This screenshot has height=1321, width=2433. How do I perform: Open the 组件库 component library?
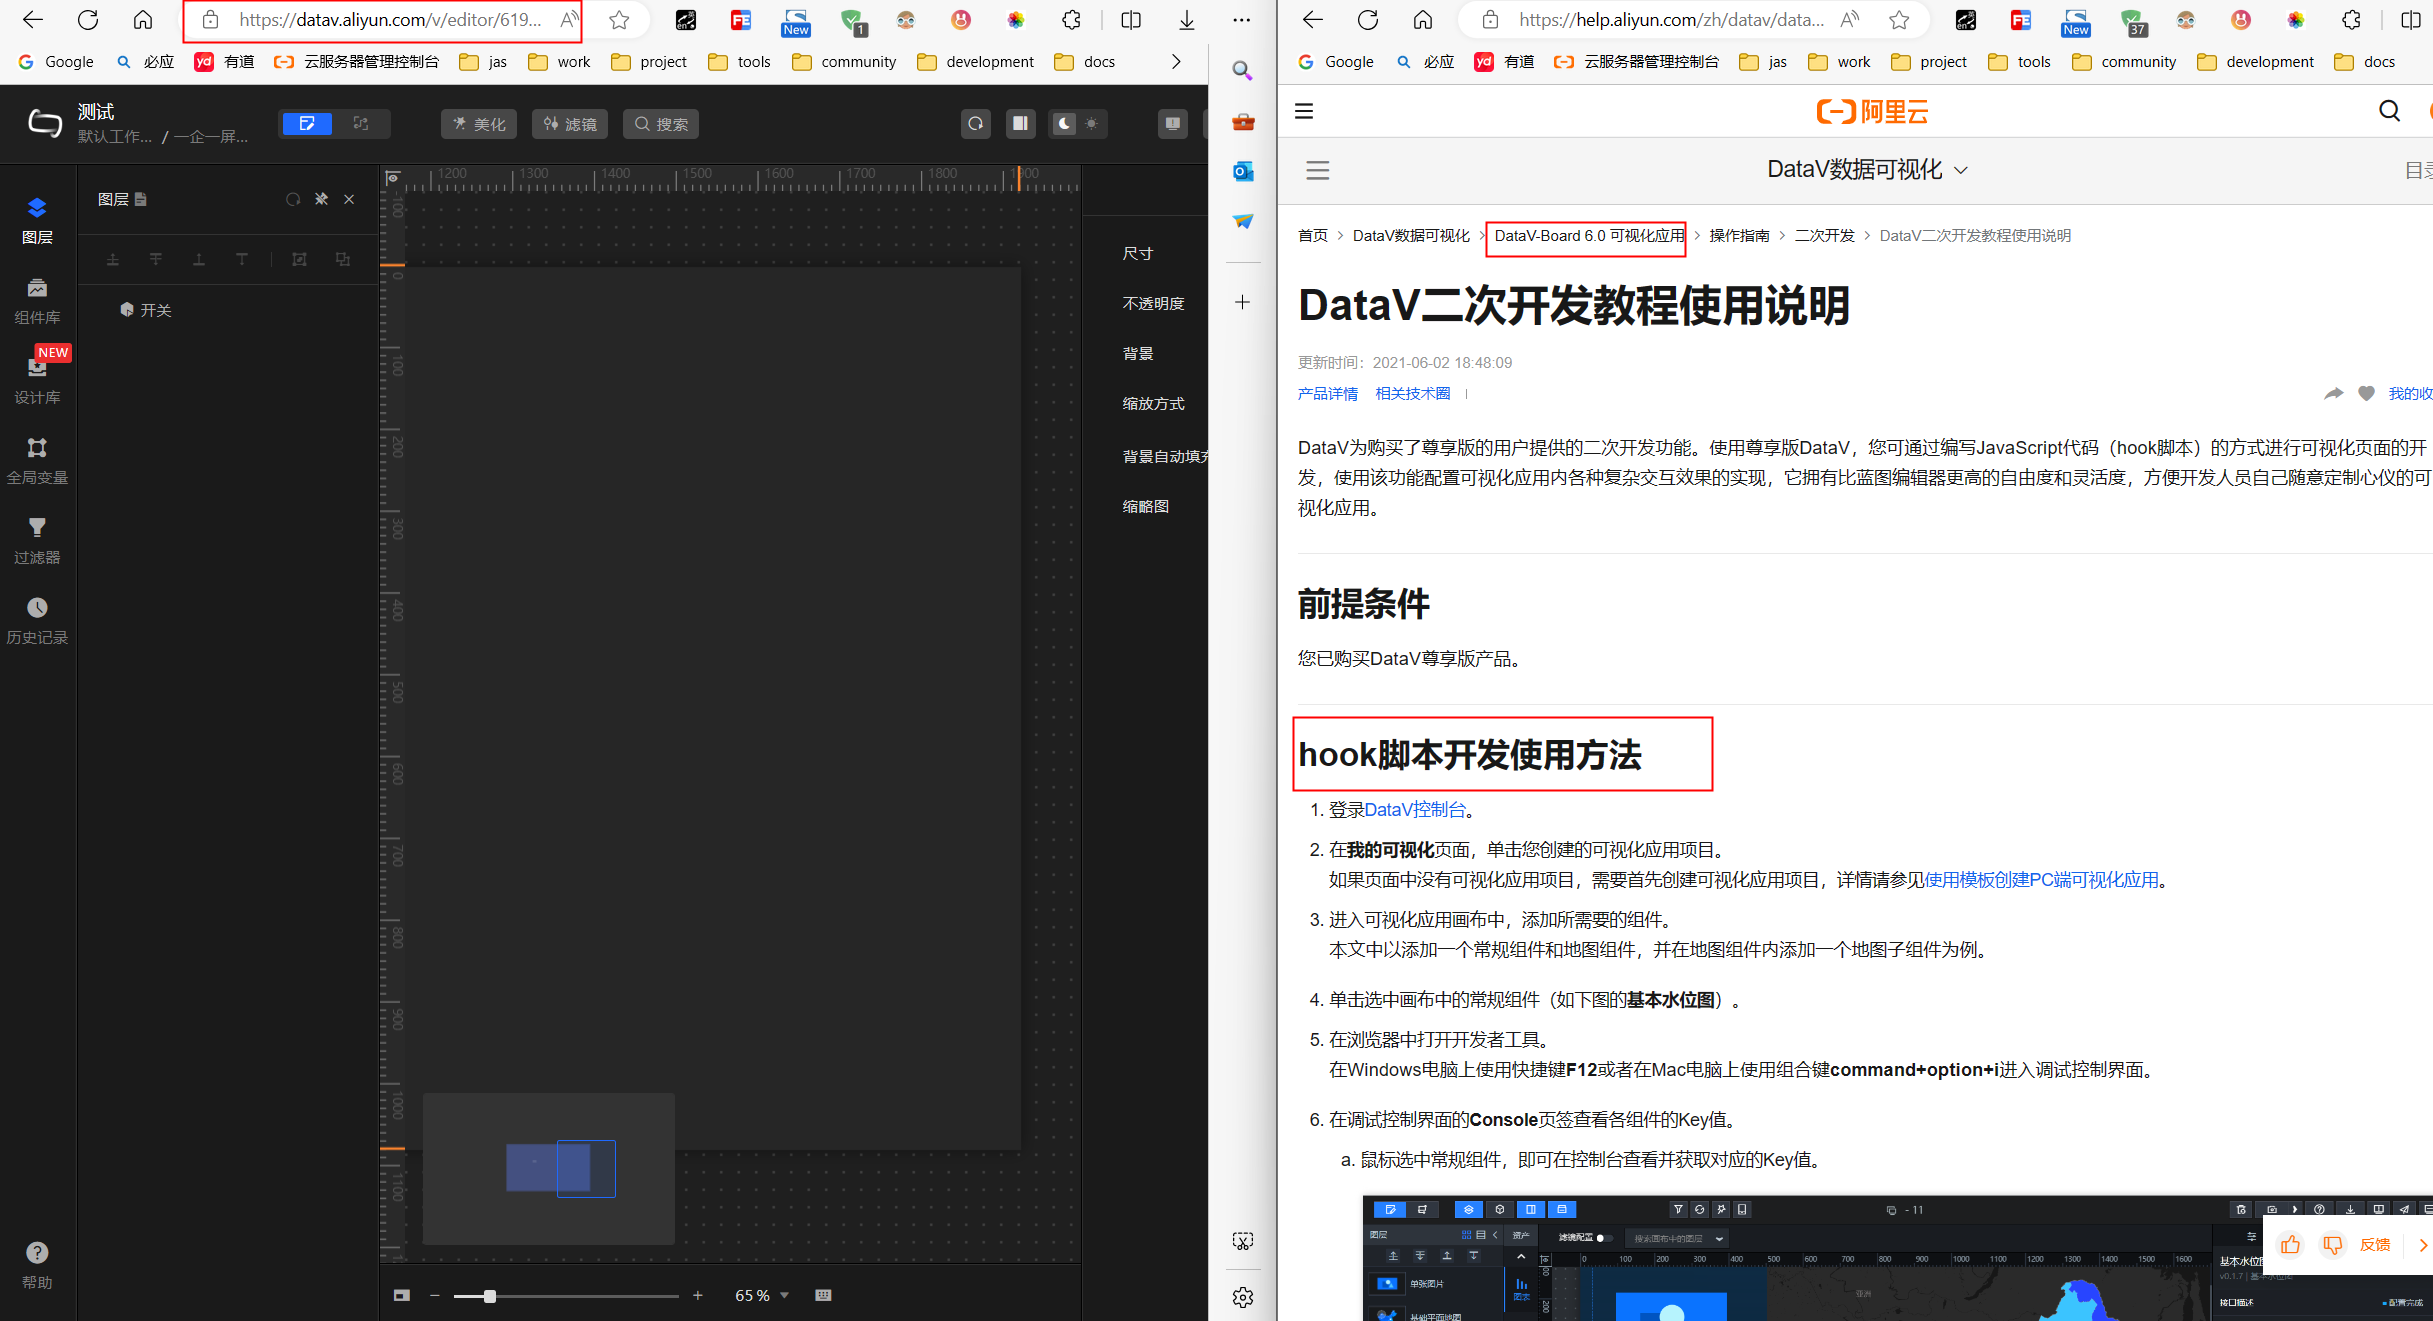[37, 300]
